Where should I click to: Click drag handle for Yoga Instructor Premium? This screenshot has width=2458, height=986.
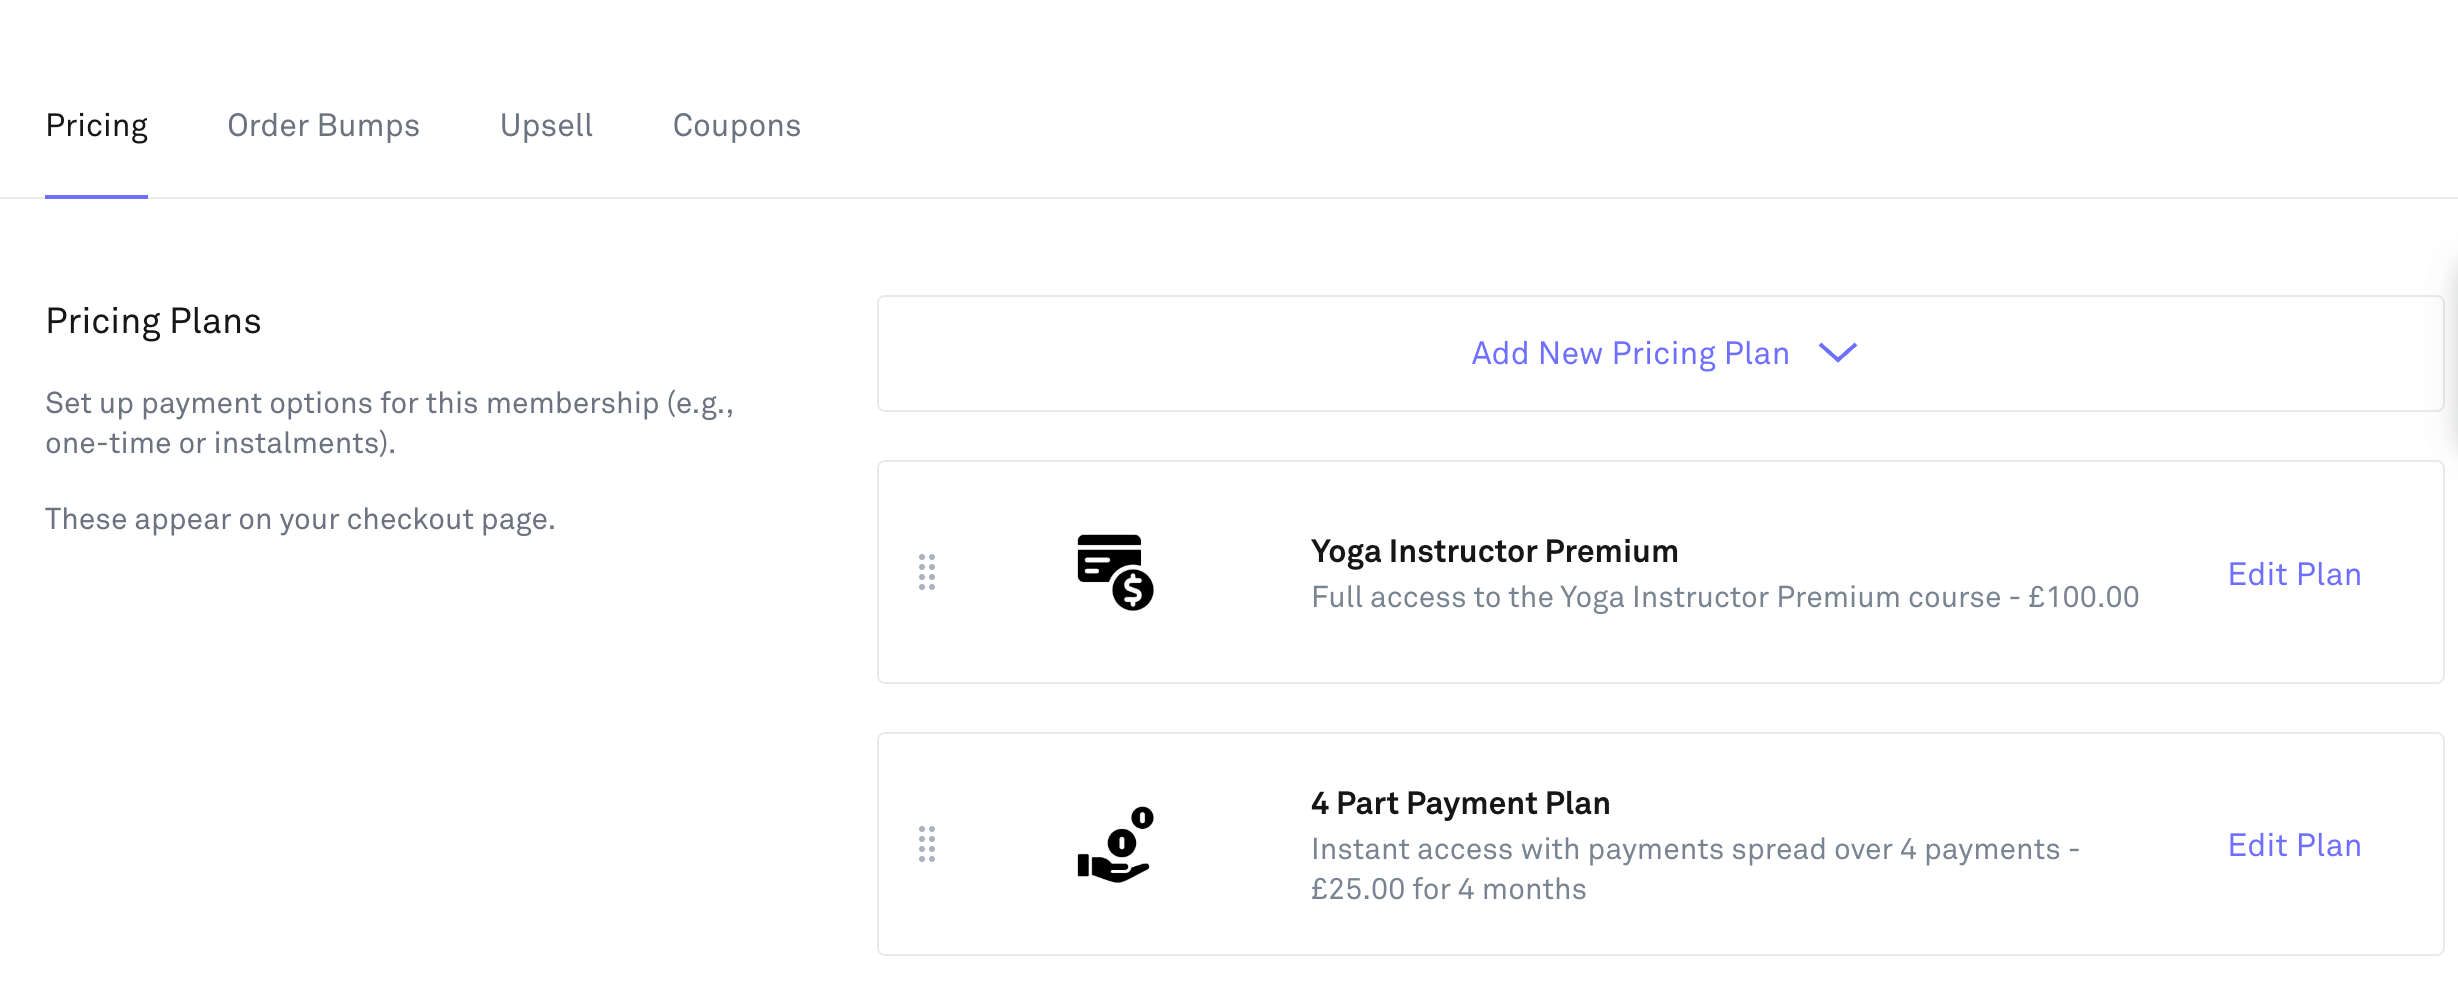click(x=927, y=572)
